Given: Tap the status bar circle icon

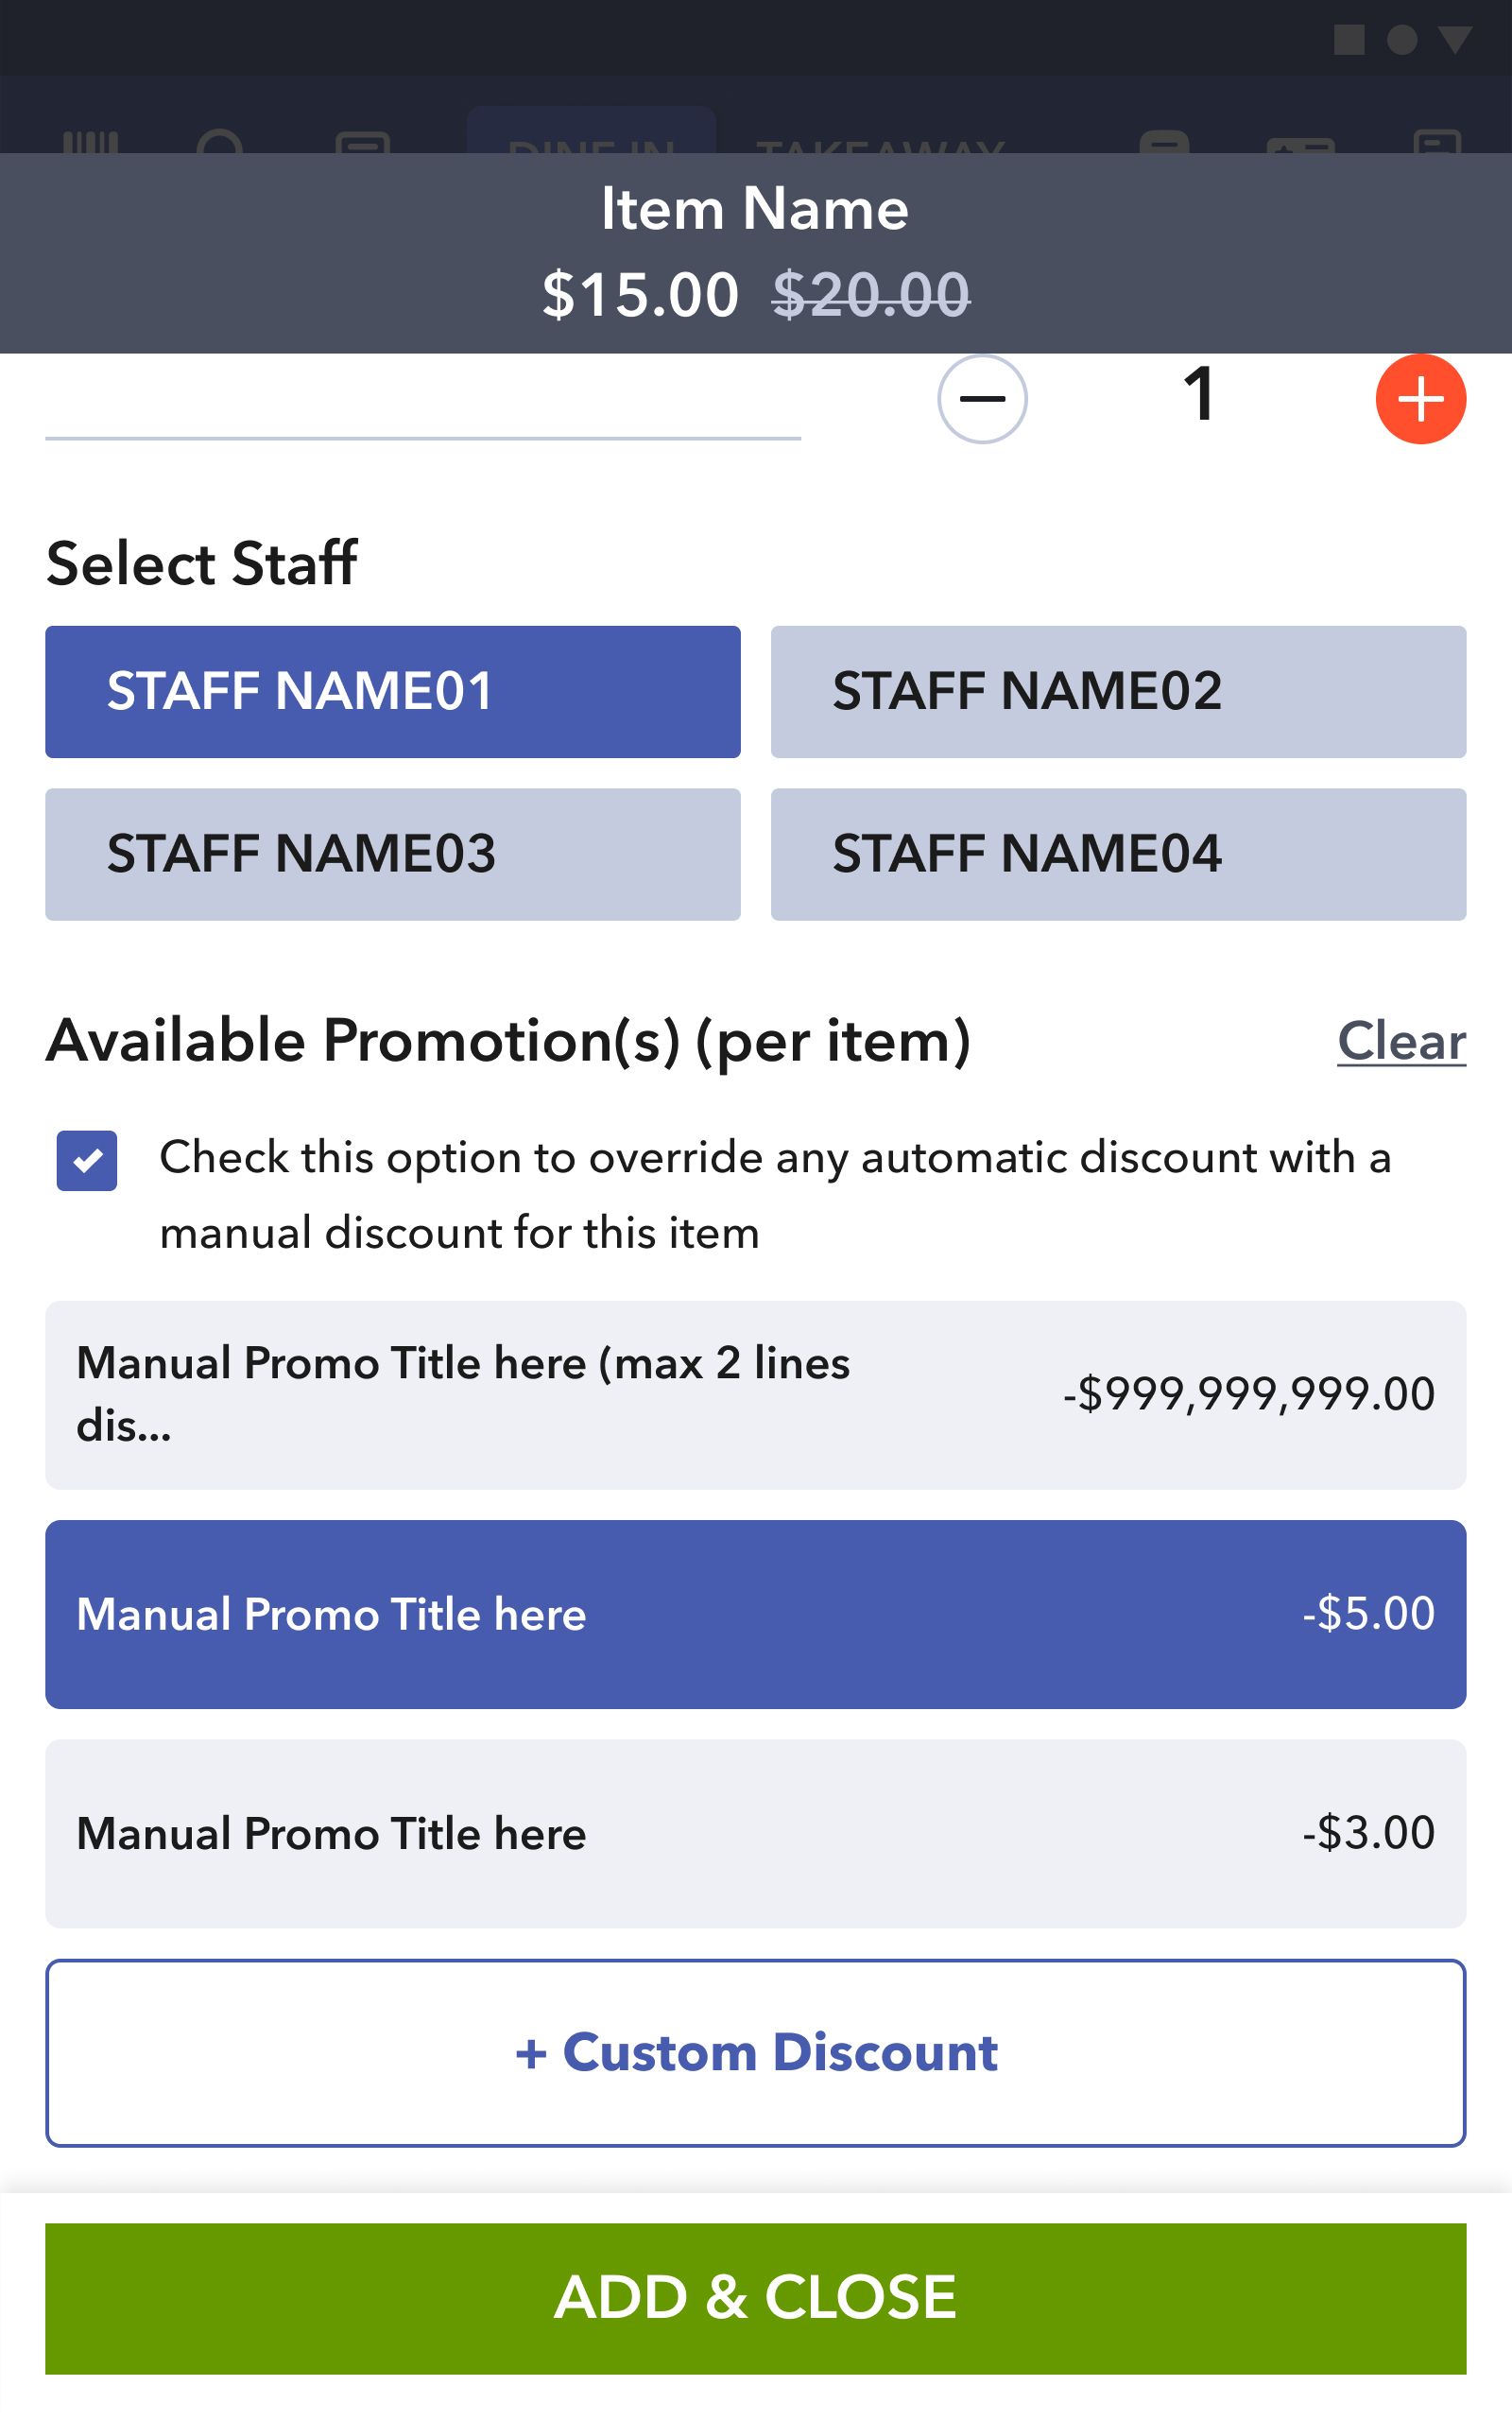Looking at the screenshot, I should click(1402, 40).
